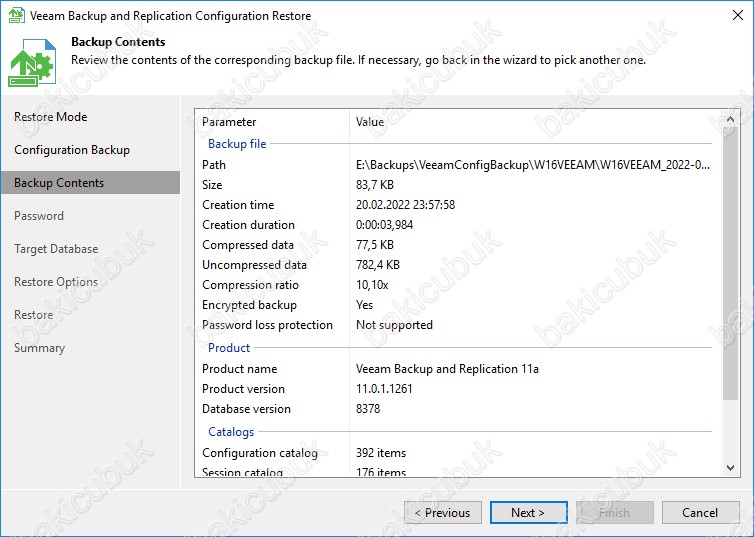Click the Product version label
The height and width of the screenshot is (537, 754).
[243, 389]
